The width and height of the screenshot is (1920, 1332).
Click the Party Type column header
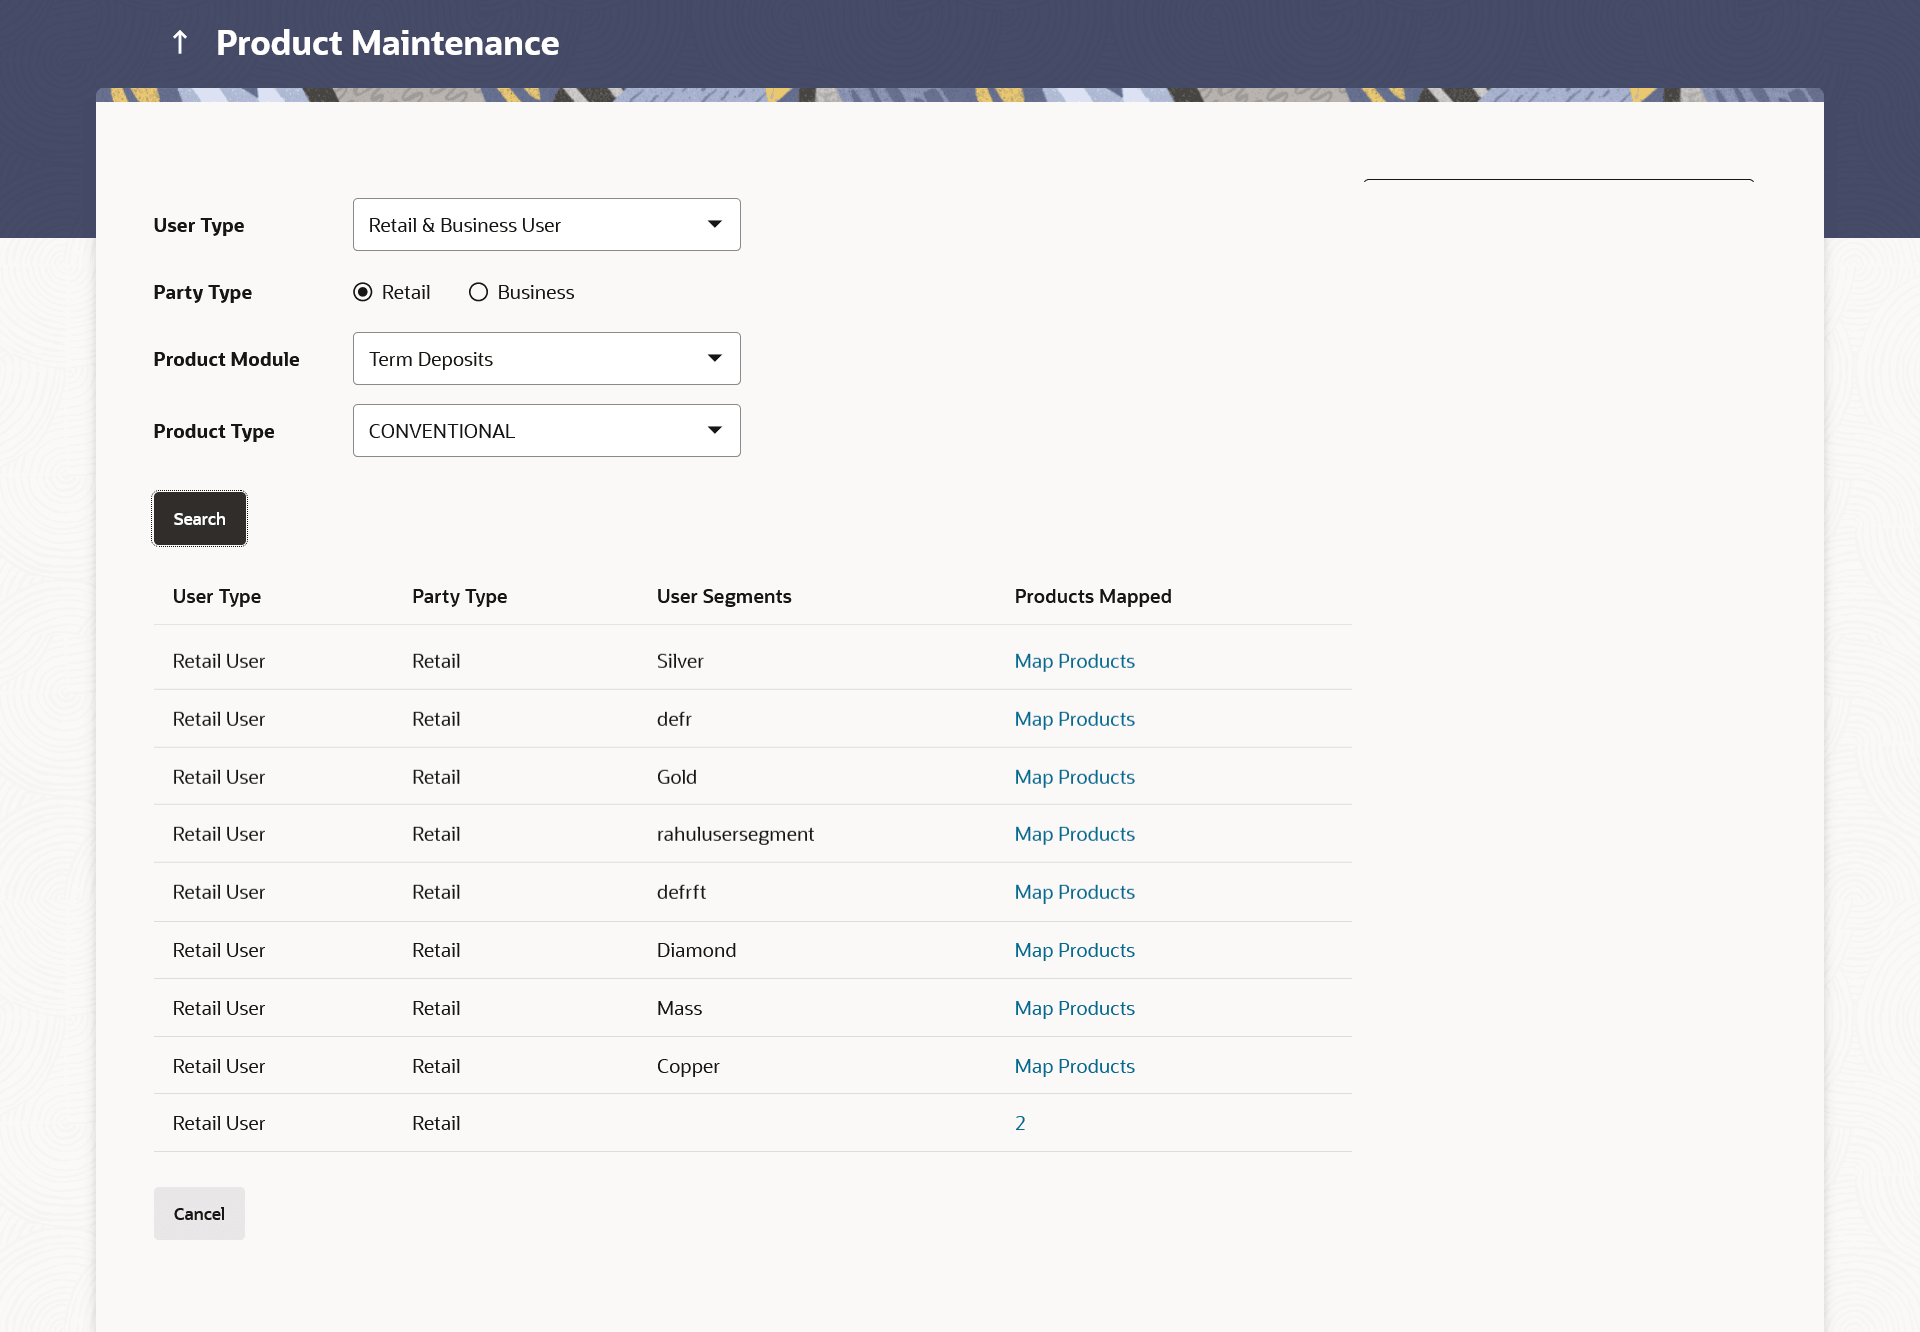(x=459, y=596)
